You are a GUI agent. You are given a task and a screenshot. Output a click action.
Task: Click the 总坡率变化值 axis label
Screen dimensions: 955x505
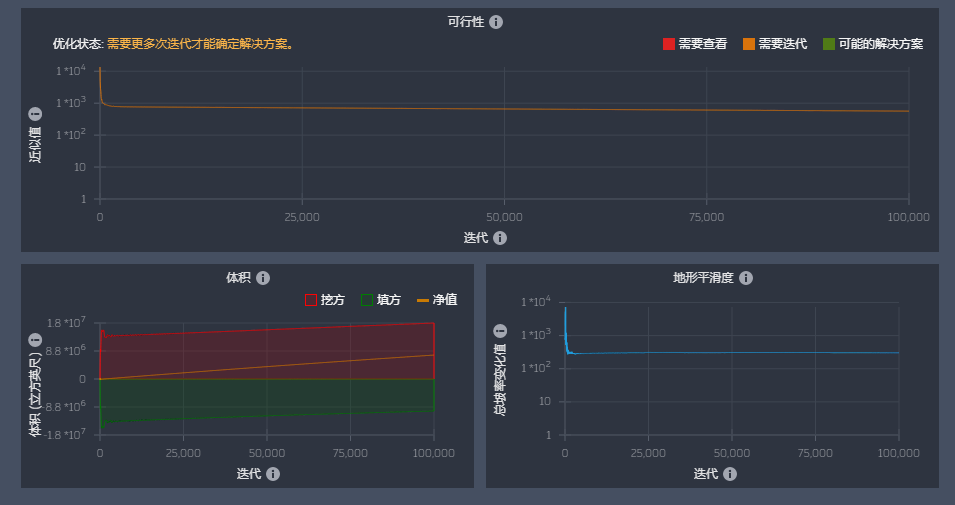coord(500,380)
